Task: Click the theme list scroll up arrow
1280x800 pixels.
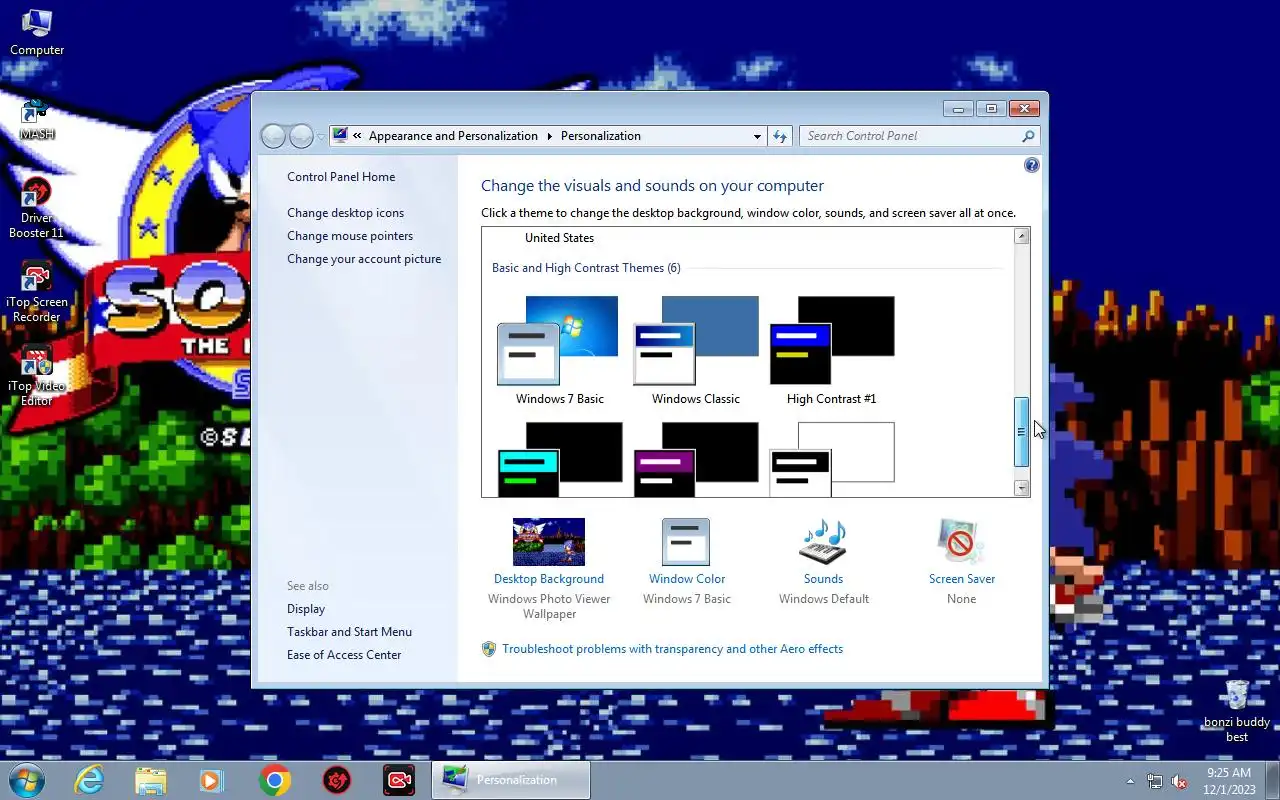Action: click(1021, 237)
